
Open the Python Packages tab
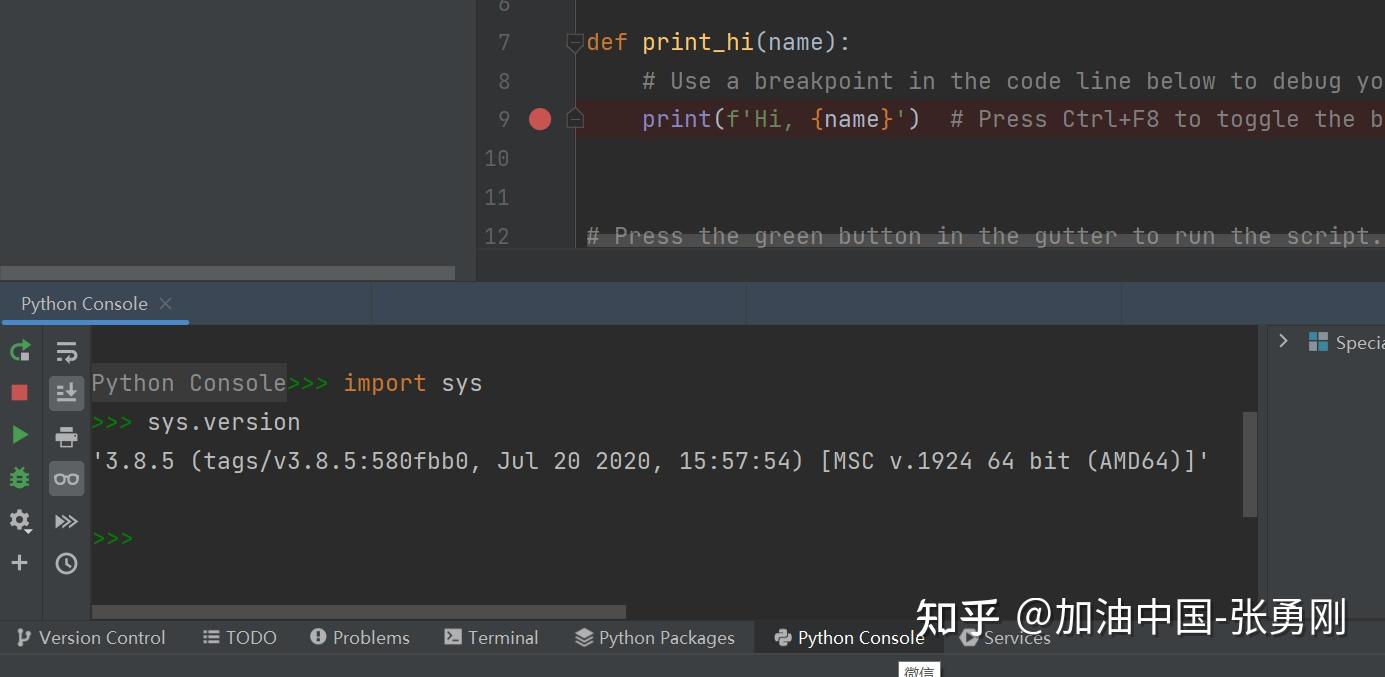(x=654, y=637)
